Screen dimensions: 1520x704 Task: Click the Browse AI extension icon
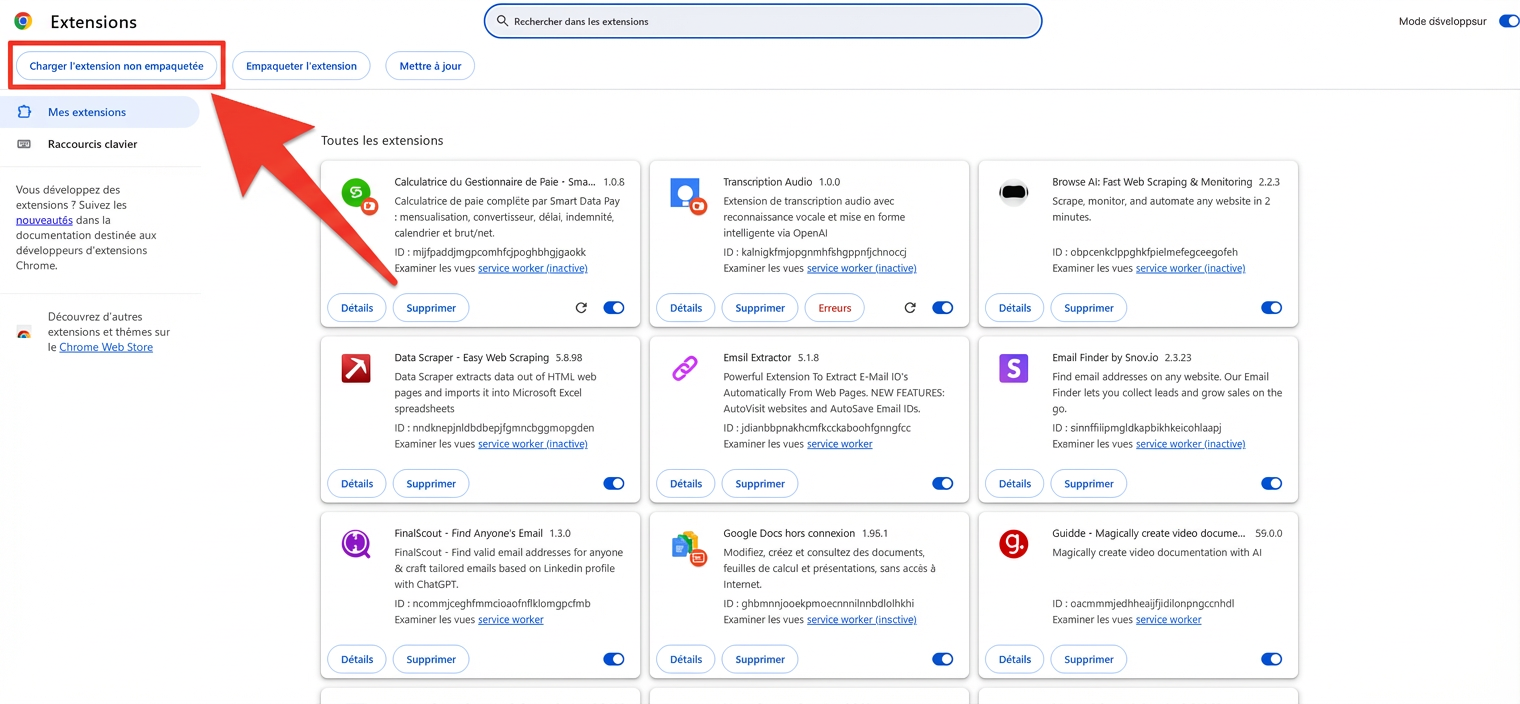click(1013, 193)
